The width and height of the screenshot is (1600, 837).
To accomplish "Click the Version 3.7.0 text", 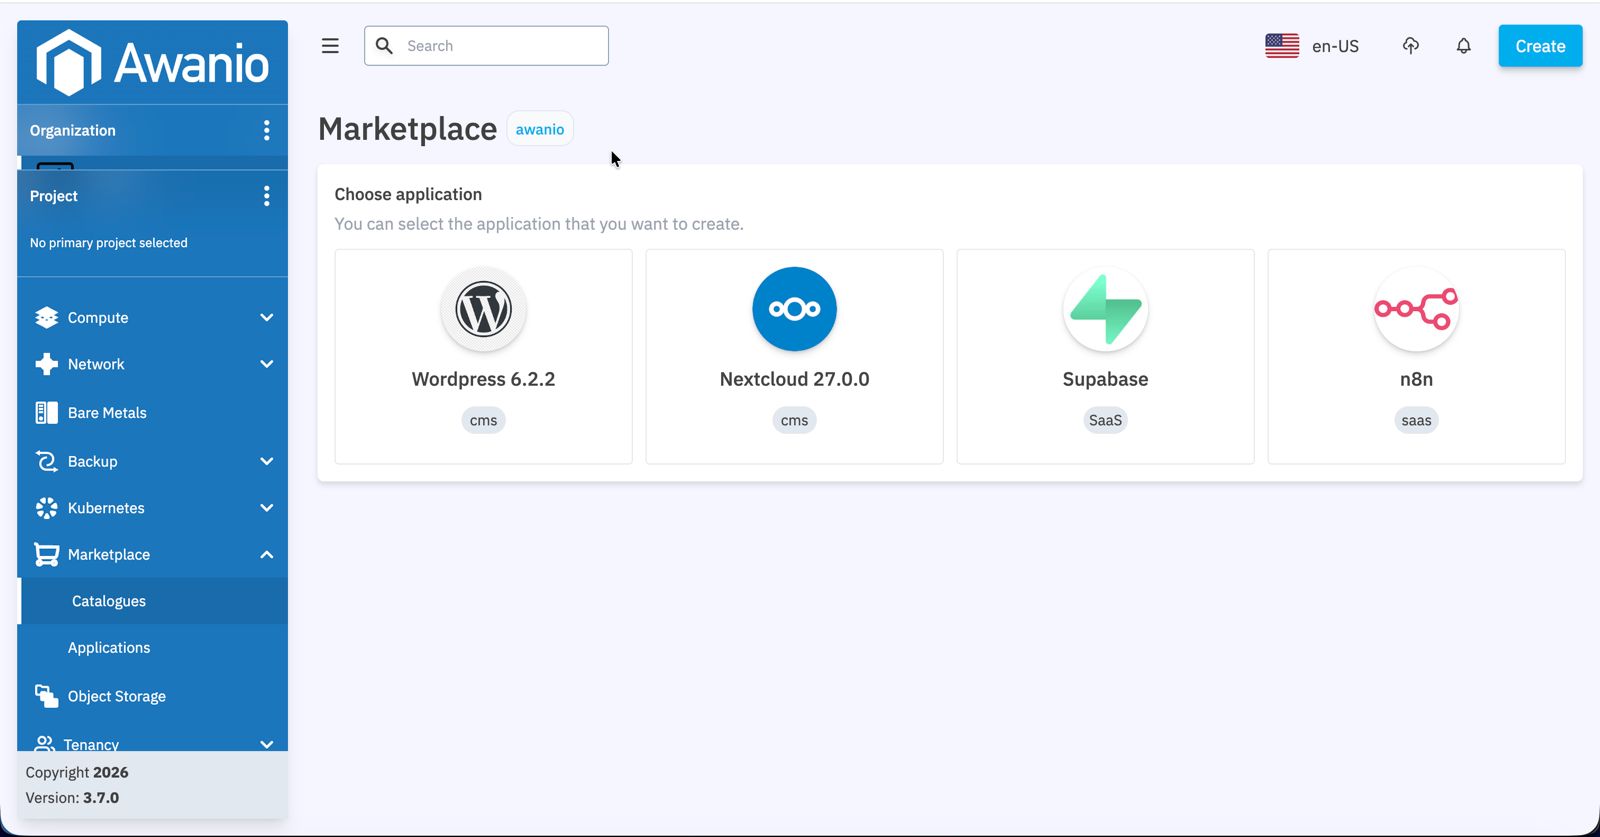I will [x=72, y=798].
